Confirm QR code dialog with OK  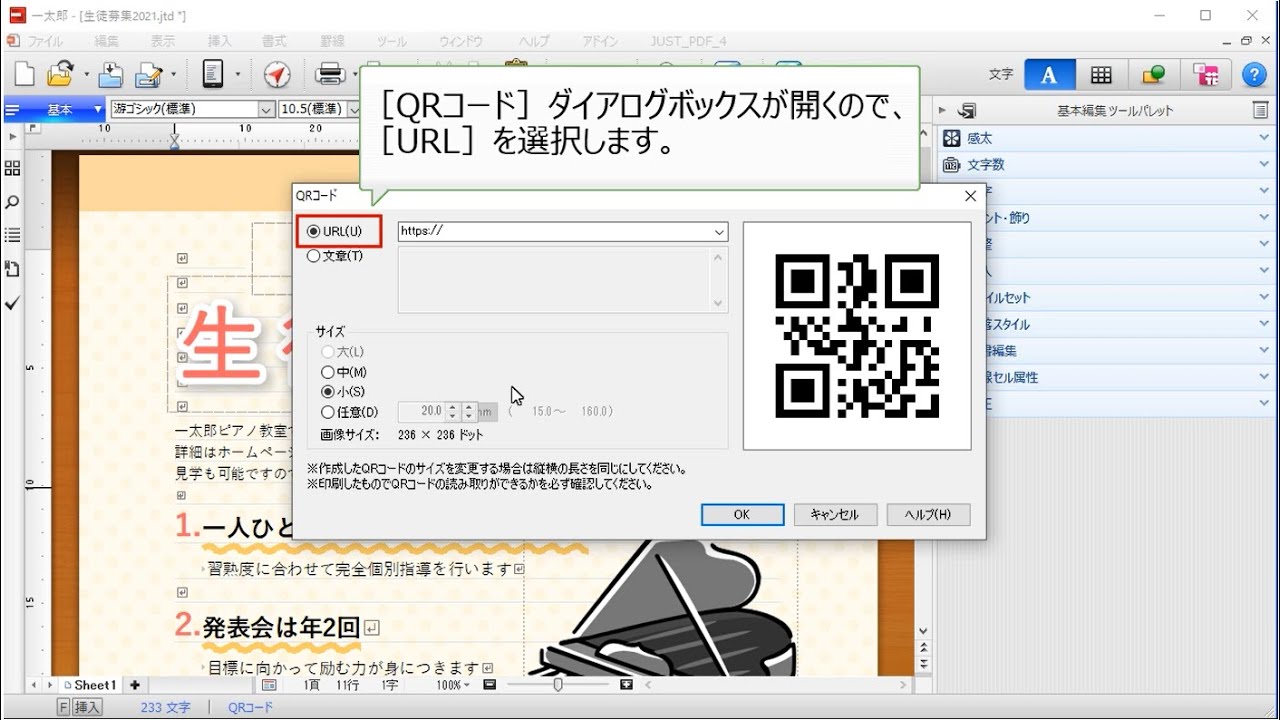[742, 515]
